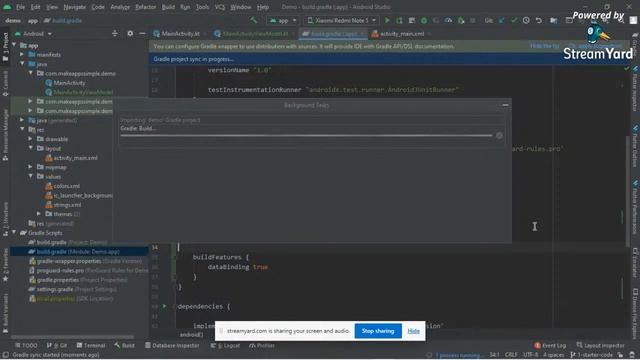Image resolution: width=640 pixels, height=360 pixels.
Task: Click the Git rollback undo icon
Action: tap(539, 20)
